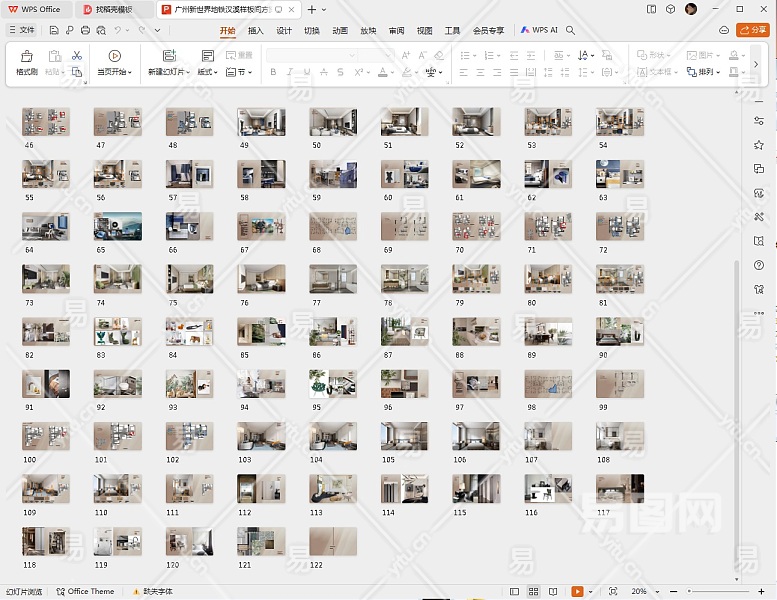
Task: Open the 排列 arrange dropdown
Action: 709,72
